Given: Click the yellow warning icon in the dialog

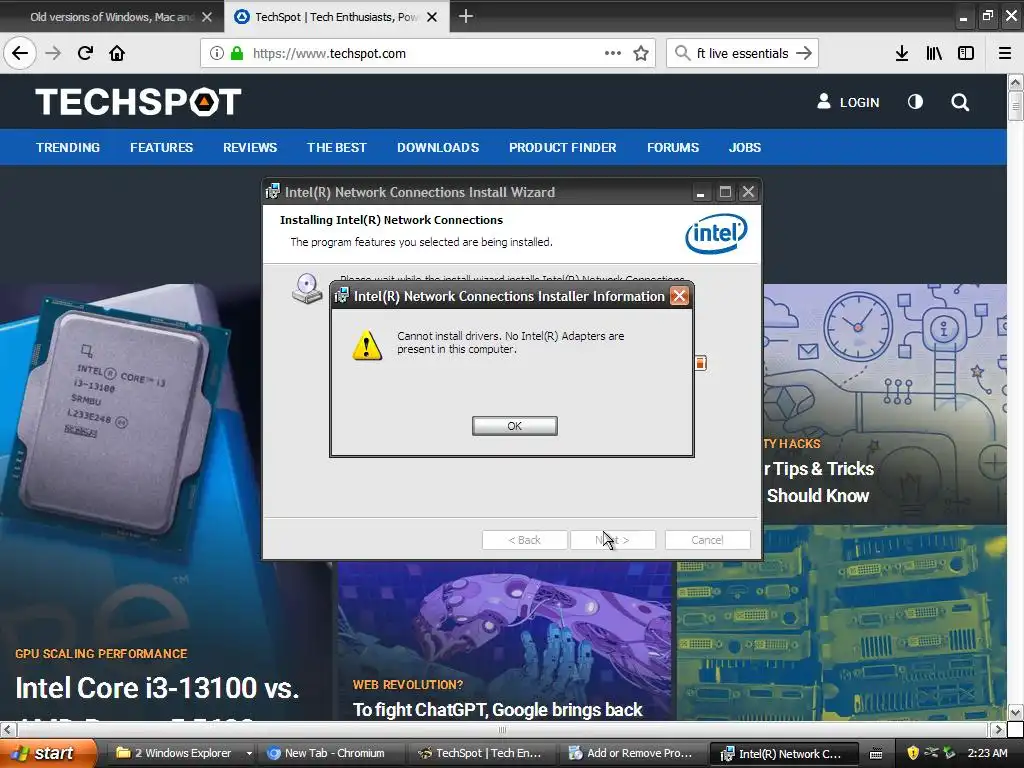Looking at the screenshot, I should coord(367,345).
